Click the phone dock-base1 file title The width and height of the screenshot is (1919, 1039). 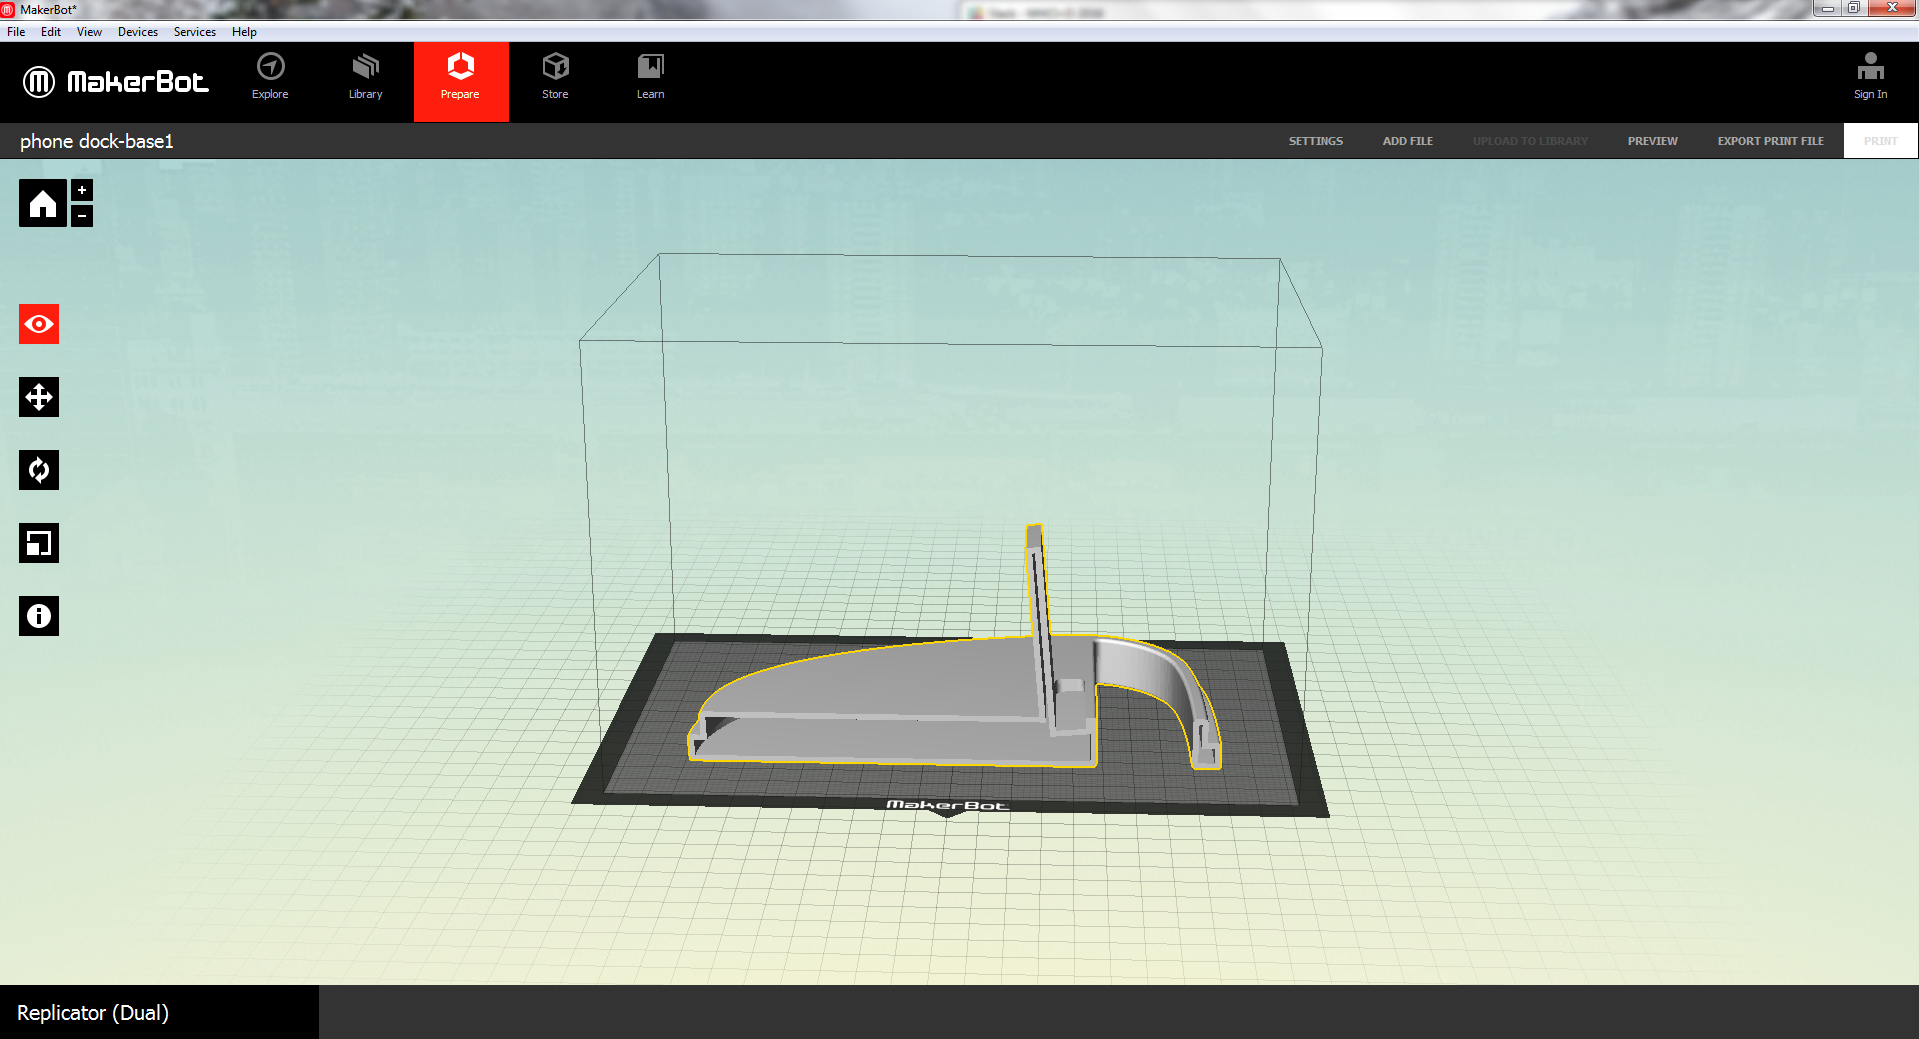point(97,141)
